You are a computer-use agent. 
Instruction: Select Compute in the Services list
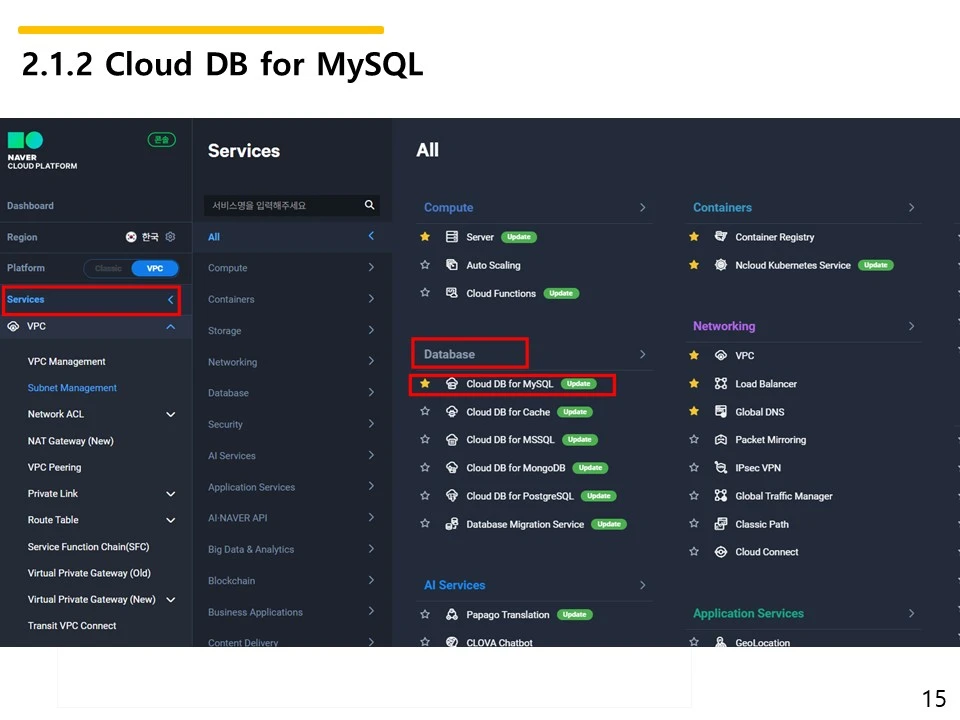coord(292,268)
